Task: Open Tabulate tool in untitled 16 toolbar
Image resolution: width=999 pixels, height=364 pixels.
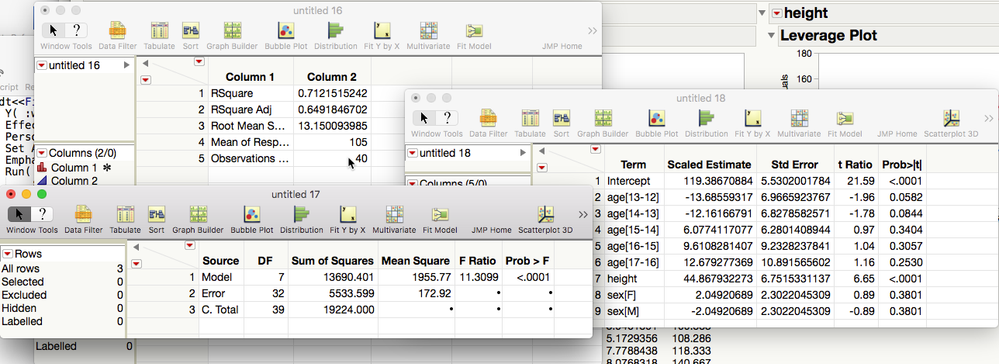Action: point(159,31)
